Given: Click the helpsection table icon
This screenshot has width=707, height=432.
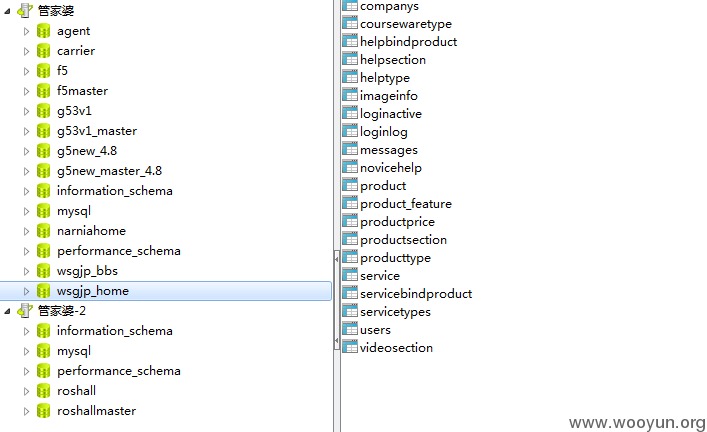Looking at the screenshot, I should pyautogui.click(x=350, y=59).
